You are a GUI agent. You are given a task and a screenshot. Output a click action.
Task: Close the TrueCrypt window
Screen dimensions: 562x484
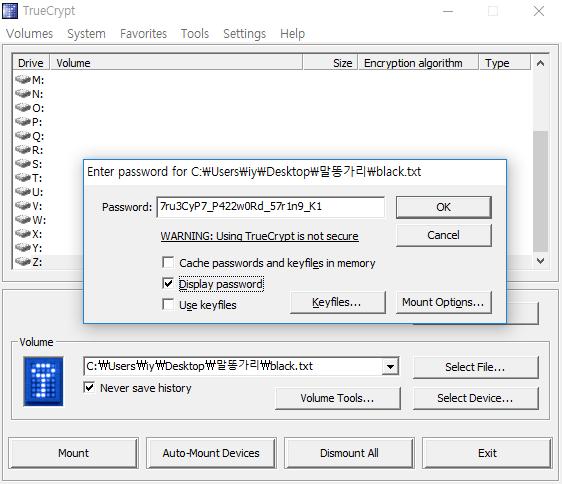click(539, 11)
